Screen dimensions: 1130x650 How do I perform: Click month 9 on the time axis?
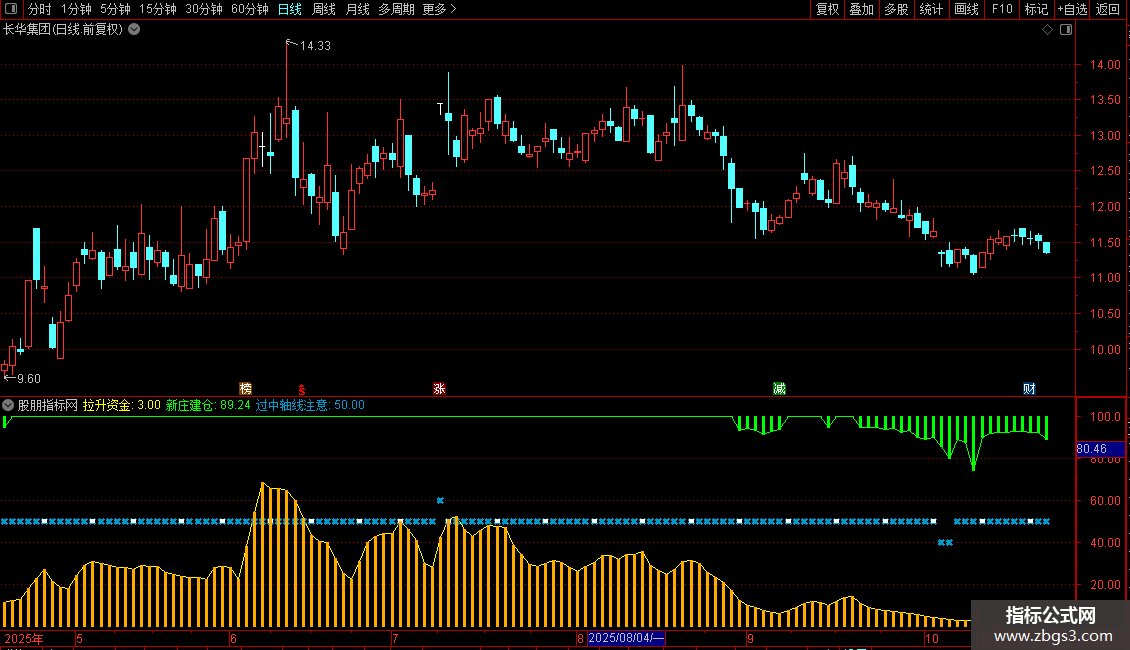[x=750, y=638]
